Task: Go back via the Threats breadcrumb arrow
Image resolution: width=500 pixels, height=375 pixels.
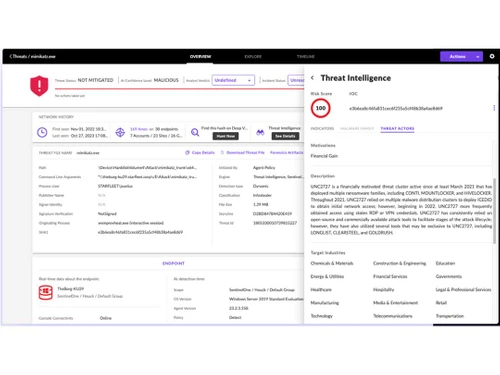Action: 11,56
